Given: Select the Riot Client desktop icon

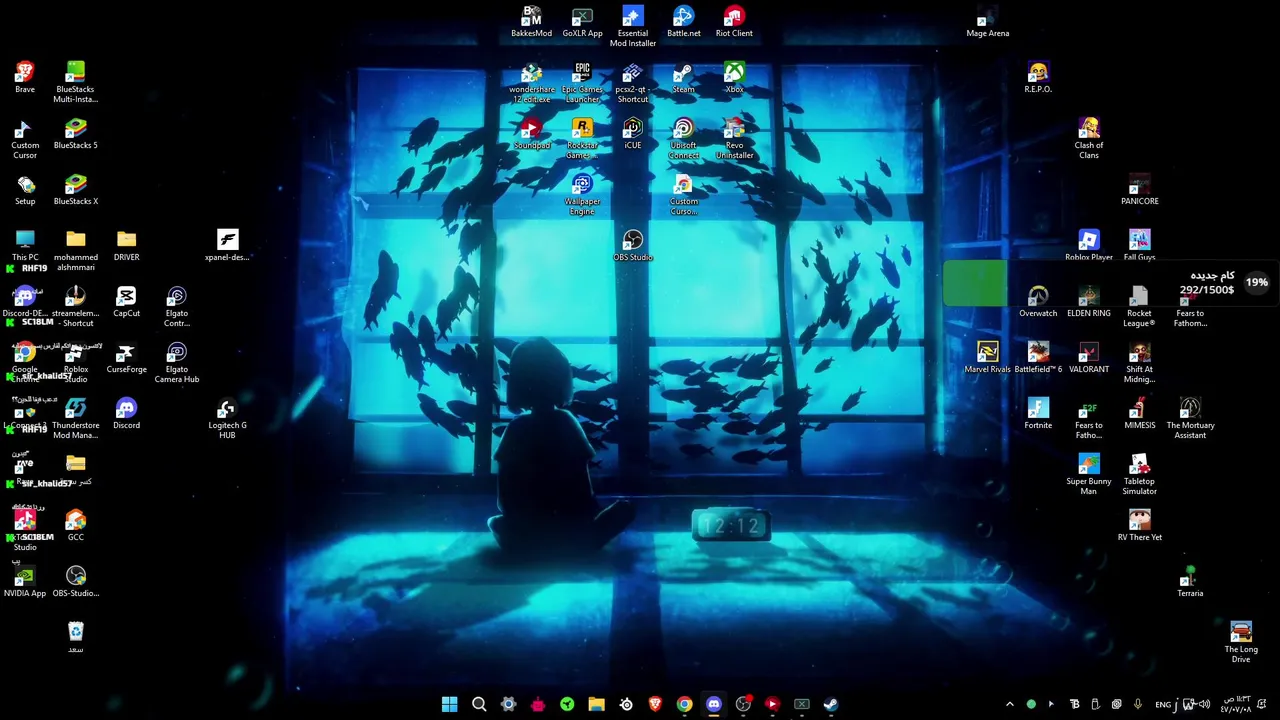Looking at the screenshot, I should pyautogui.click(x=734, y=22).
